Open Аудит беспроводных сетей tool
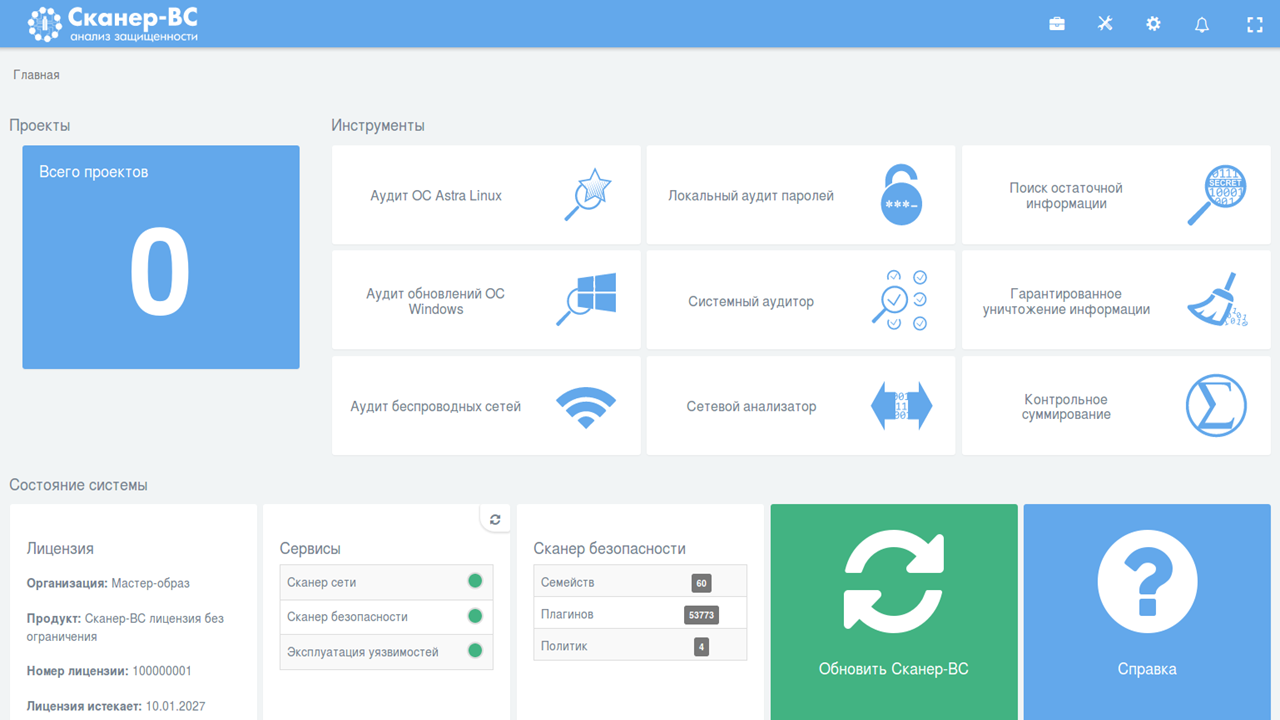The image size is (1280, 720). point(486,406)
